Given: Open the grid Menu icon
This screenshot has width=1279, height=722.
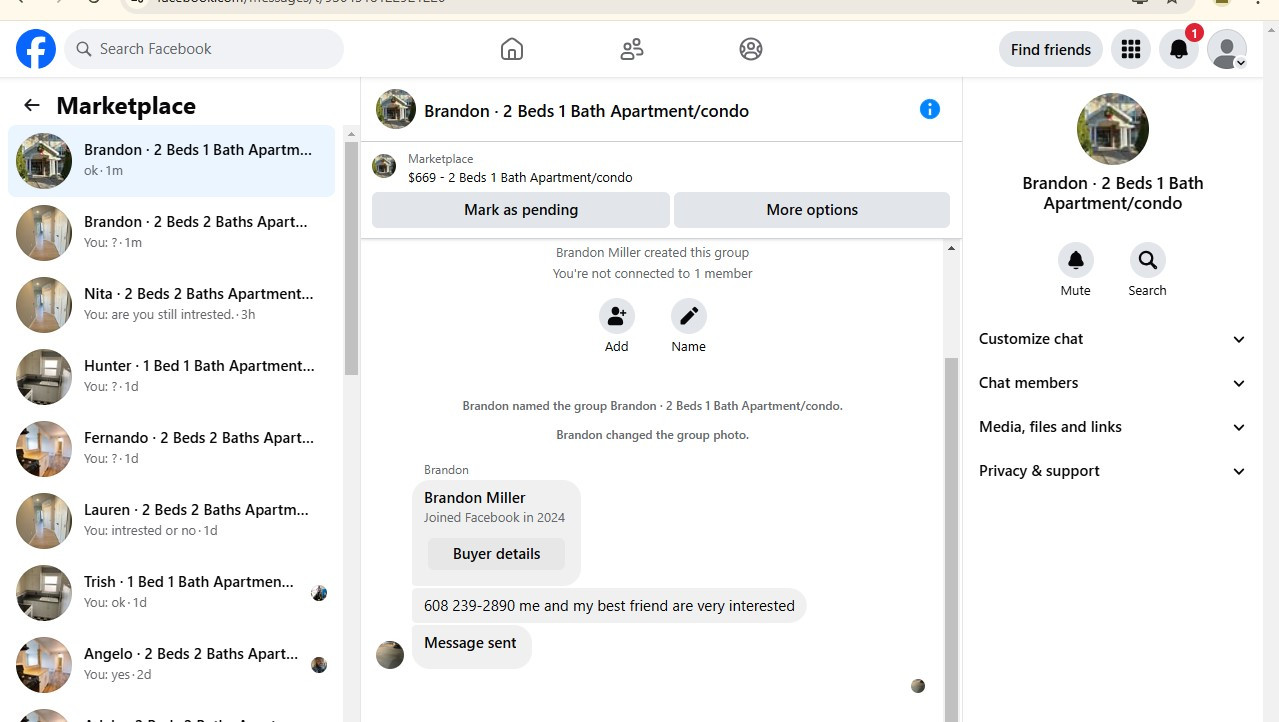Looking at the screenshot, I should 1131,49.
